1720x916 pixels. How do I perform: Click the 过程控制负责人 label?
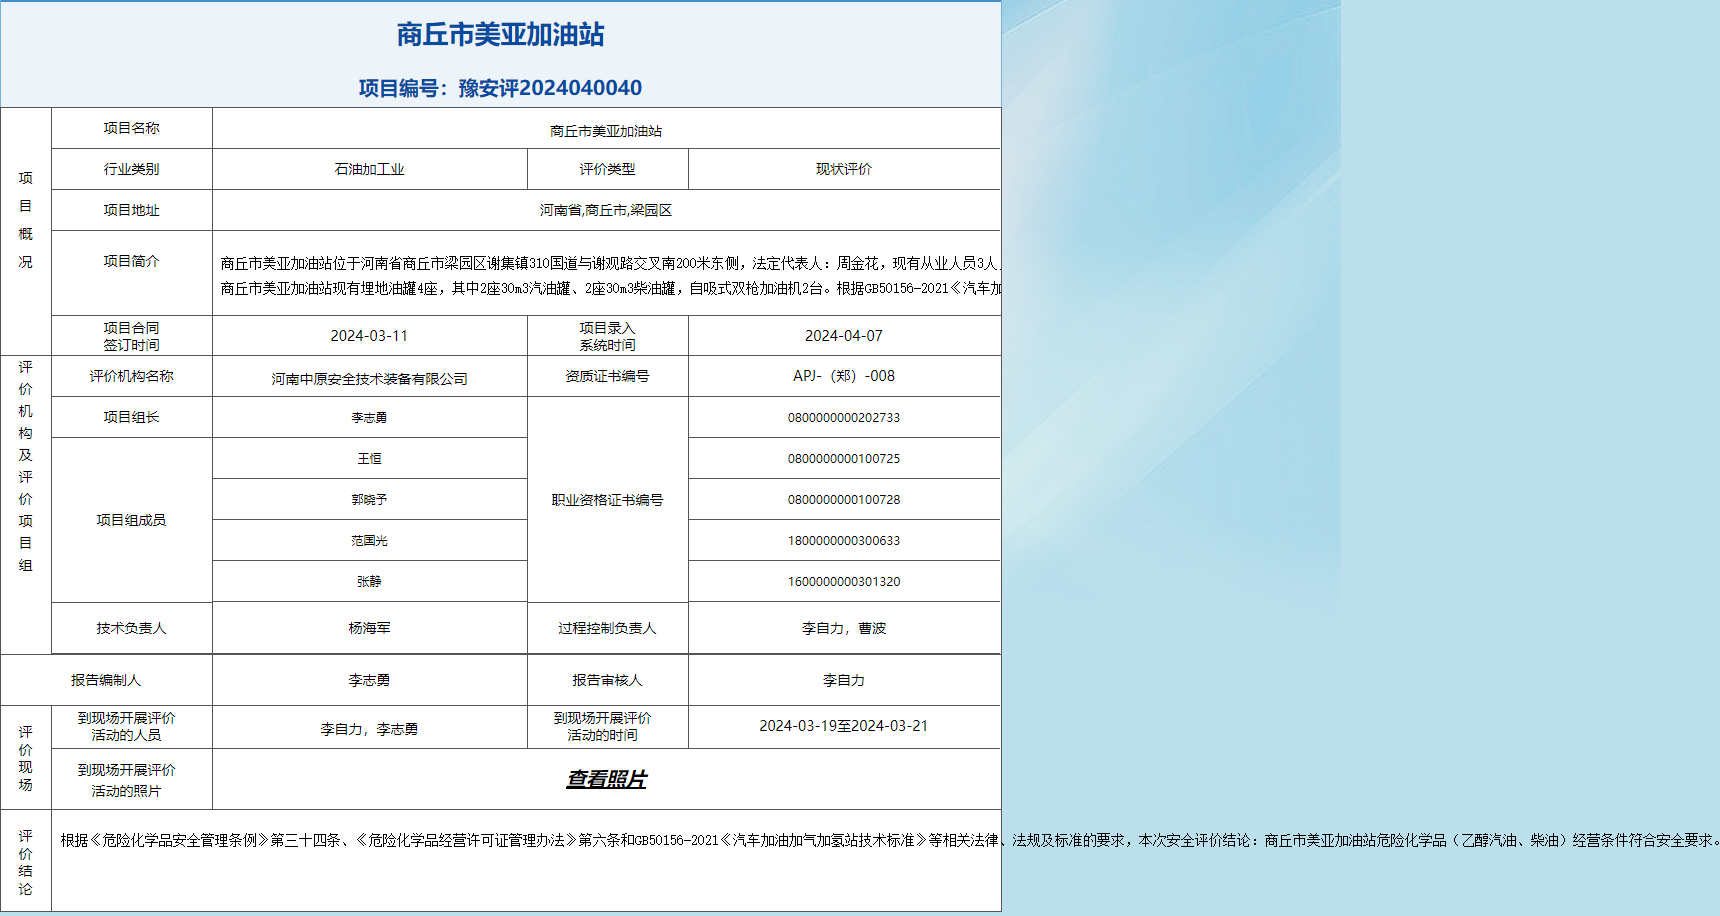607,628
